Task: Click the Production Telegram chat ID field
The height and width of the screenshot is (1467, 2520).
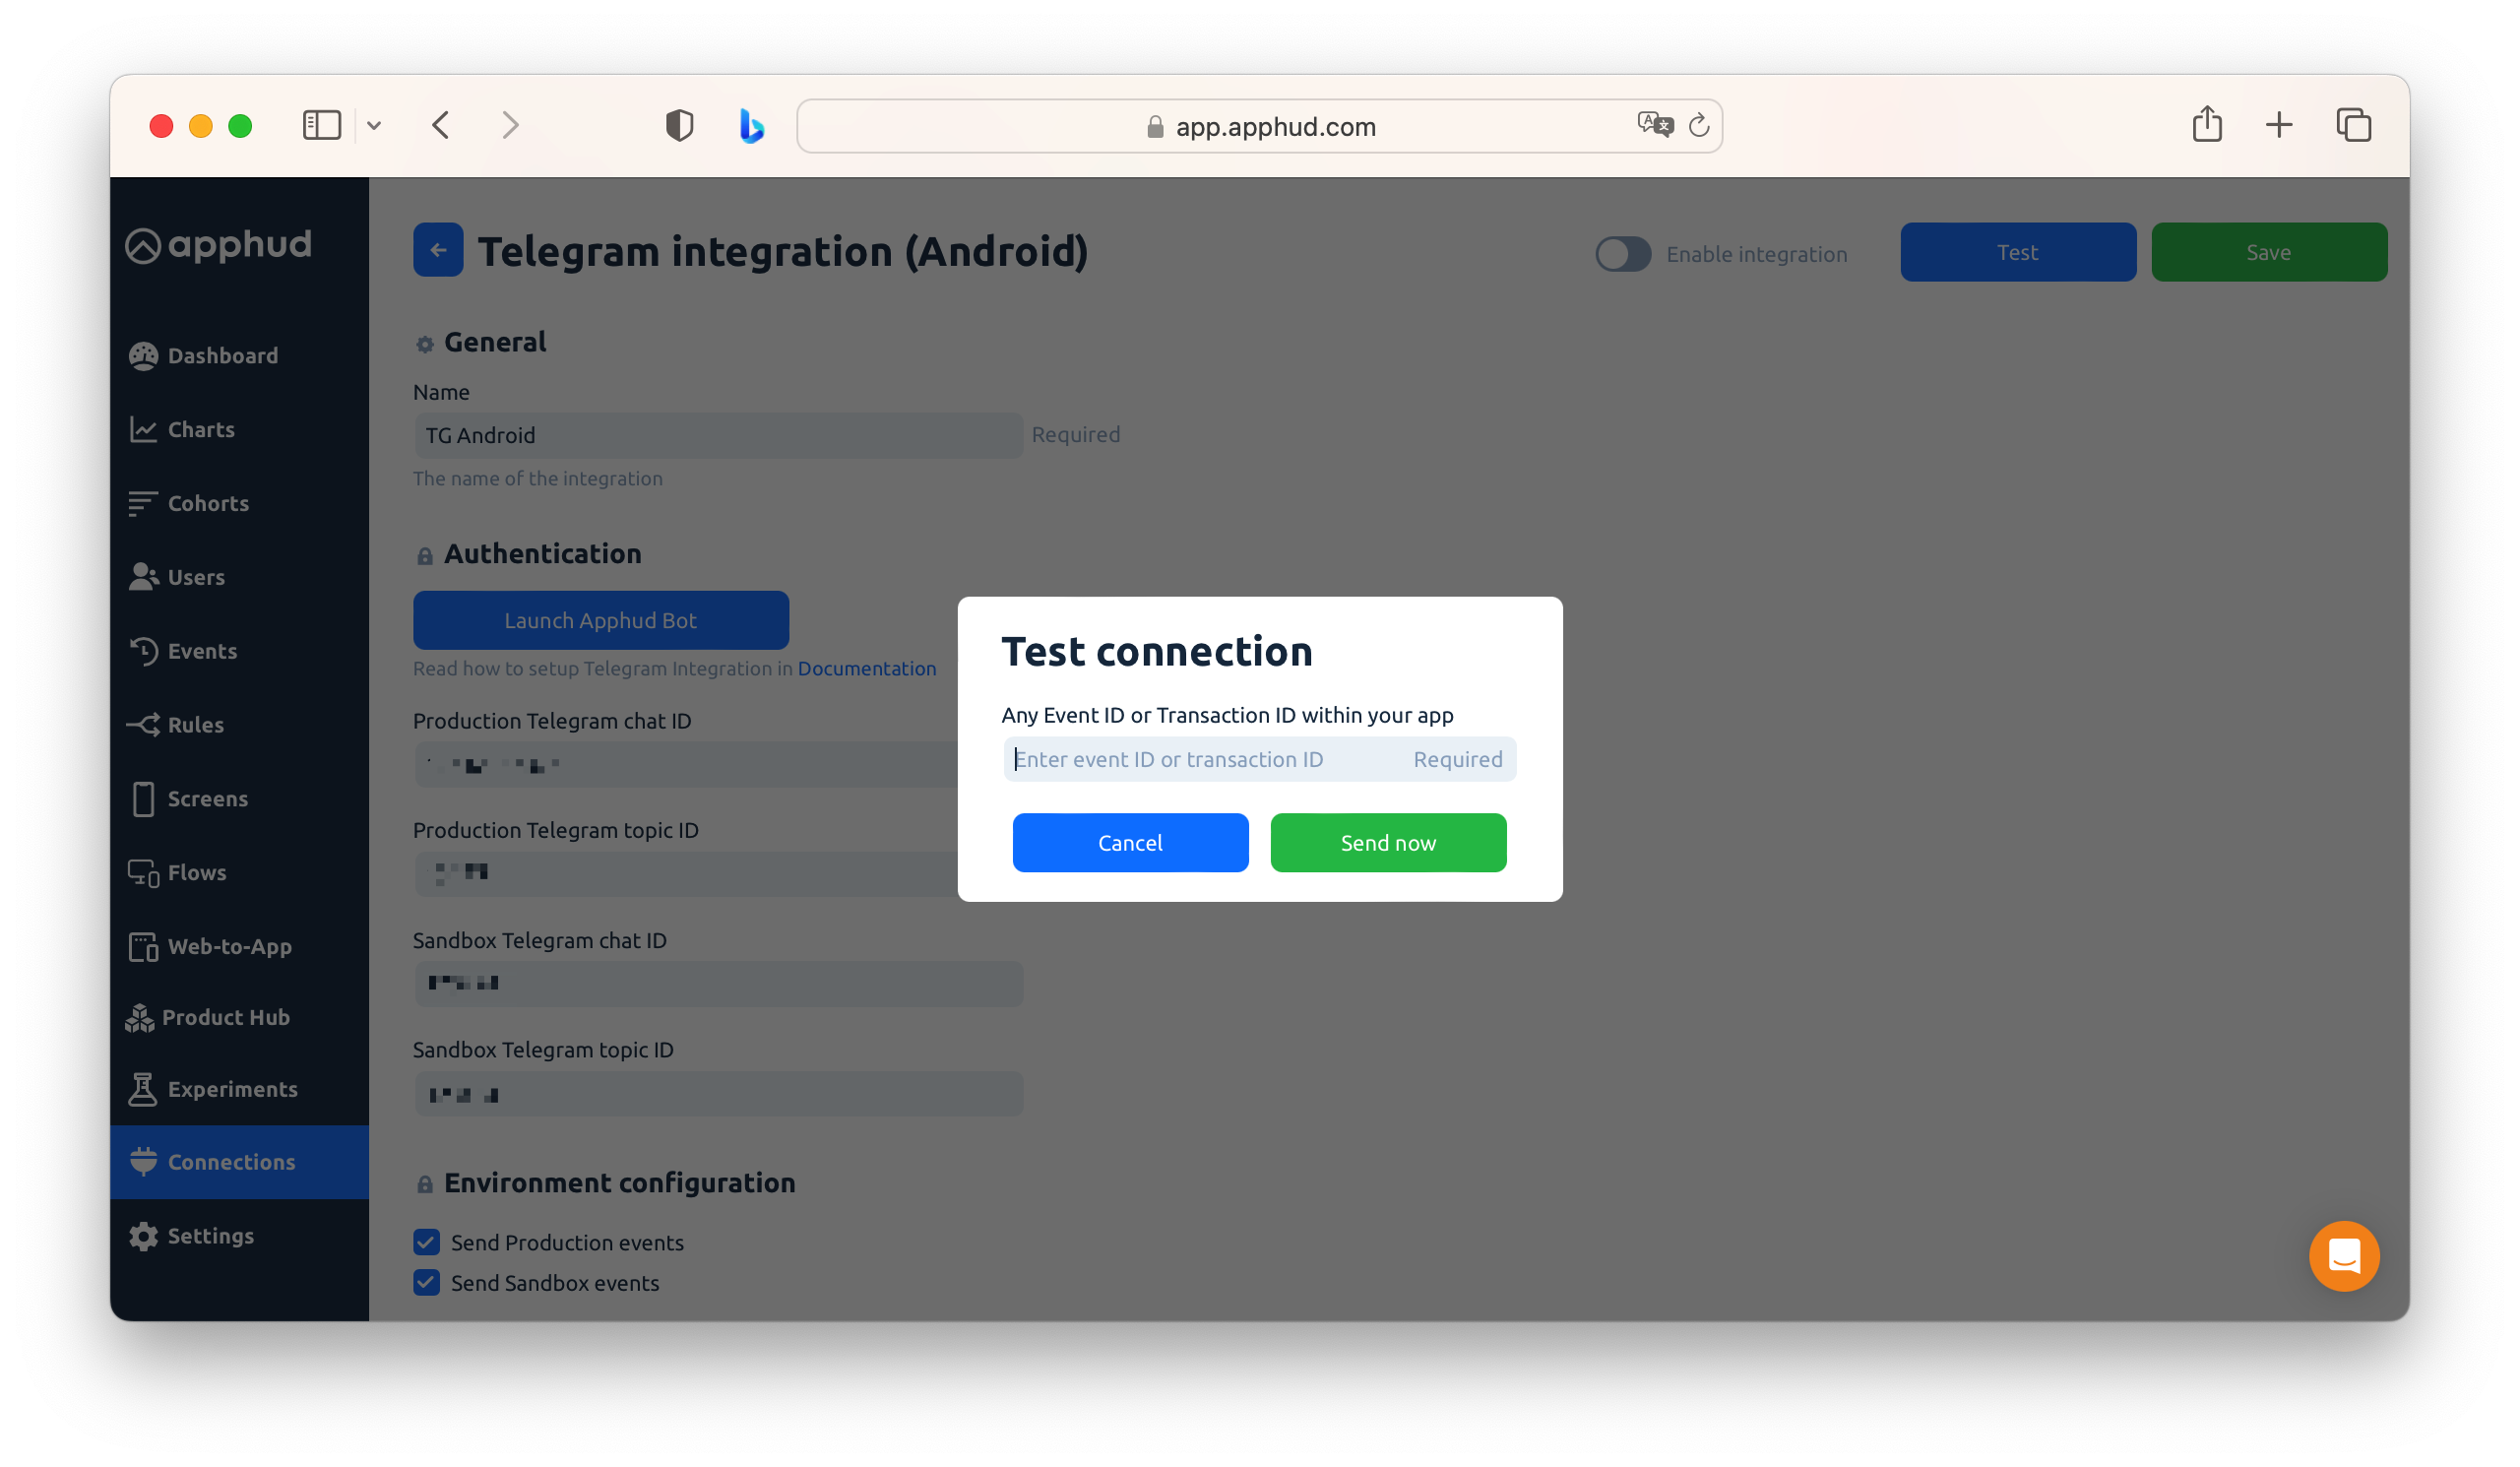Action: [686, 765]
